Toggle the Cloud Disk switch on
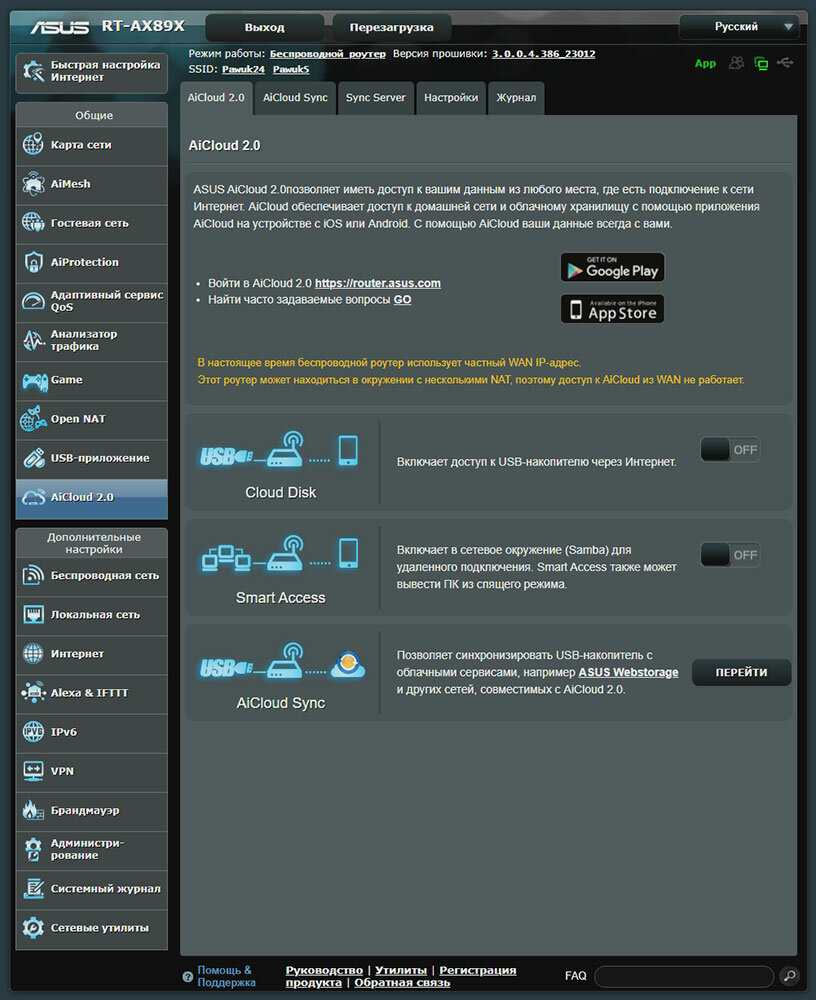The width and height of the screenshot is (816, 1000). coord(730,450)
